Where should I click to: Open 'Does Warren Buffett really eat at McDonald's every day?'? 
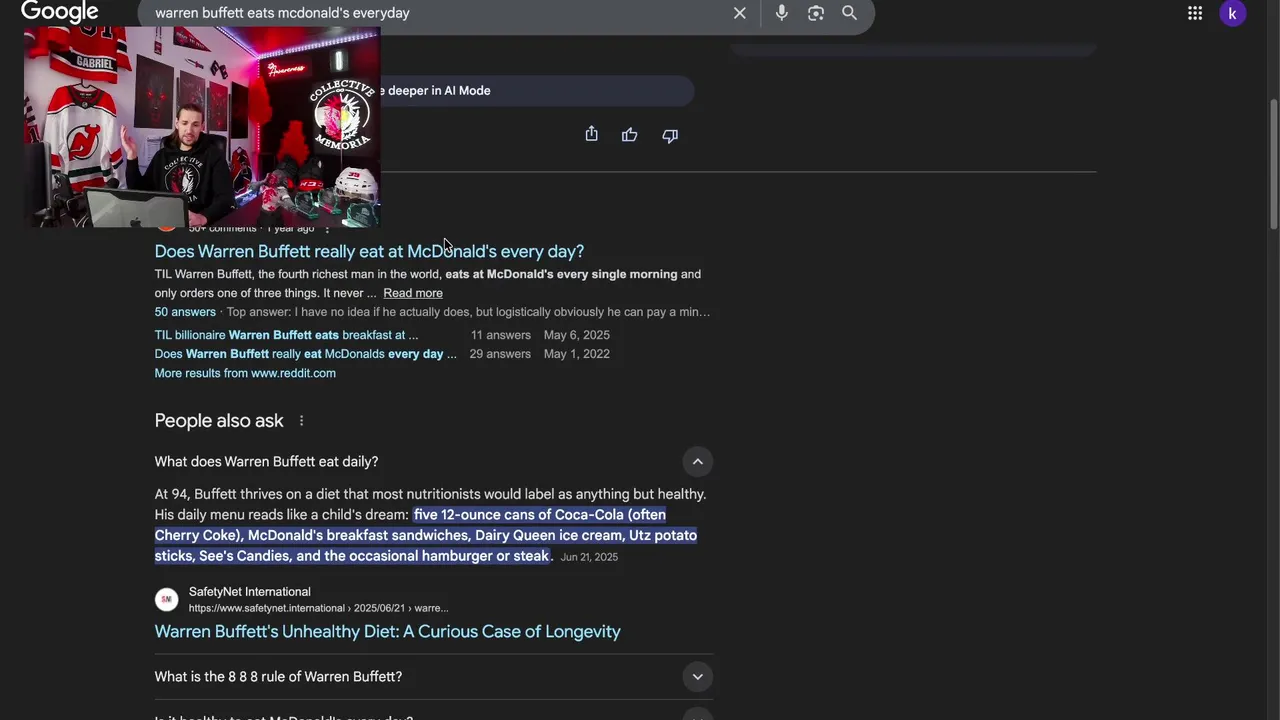point(369,251)
